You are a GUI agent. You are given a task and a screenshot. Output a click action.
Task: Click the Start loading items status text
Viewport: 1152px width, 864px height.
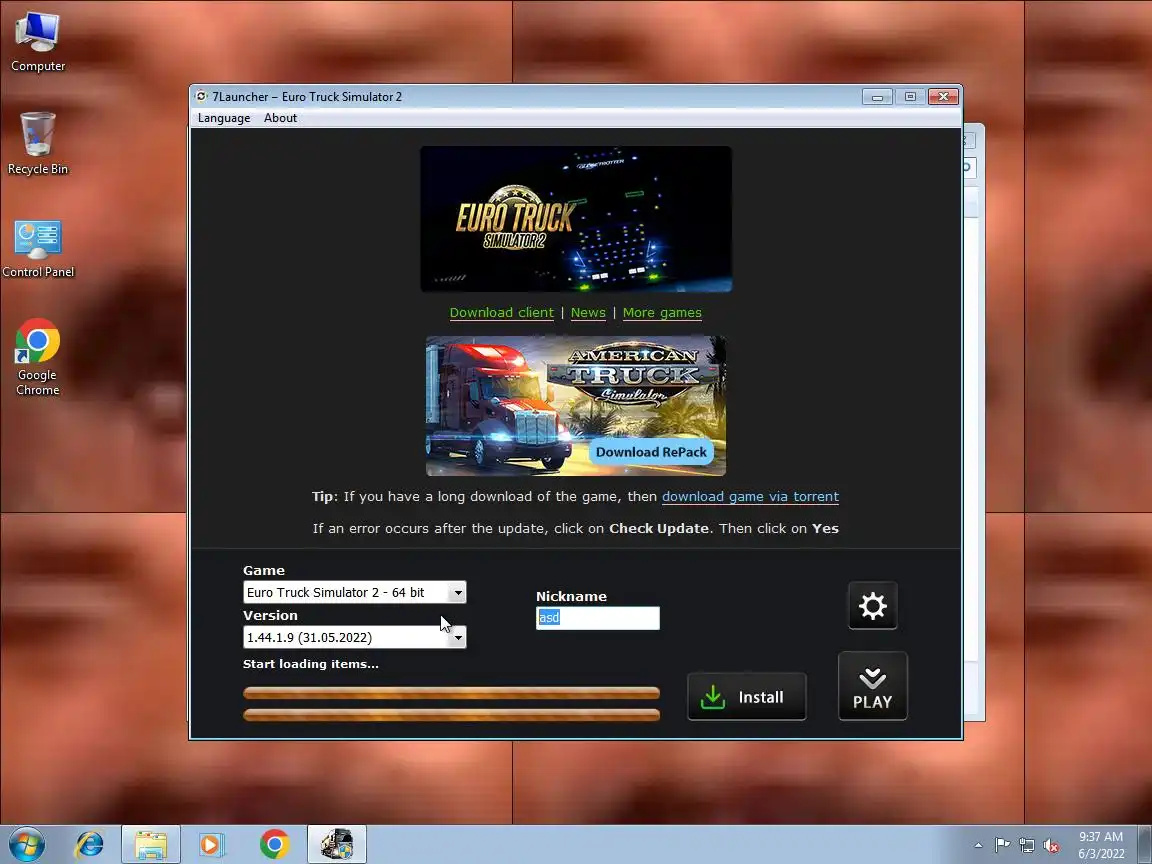(x=311, y=664)
